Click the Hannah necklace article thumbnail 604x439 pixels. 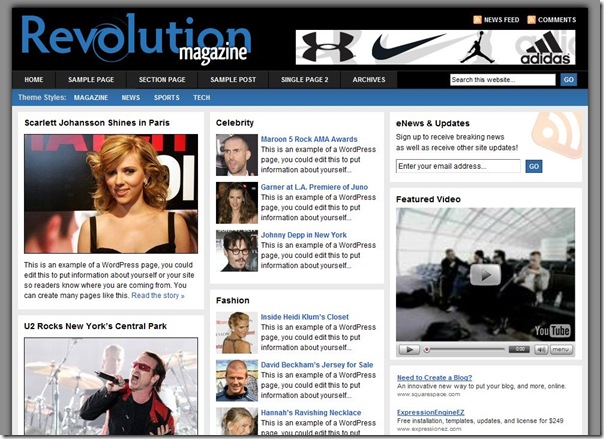point(237,421)
